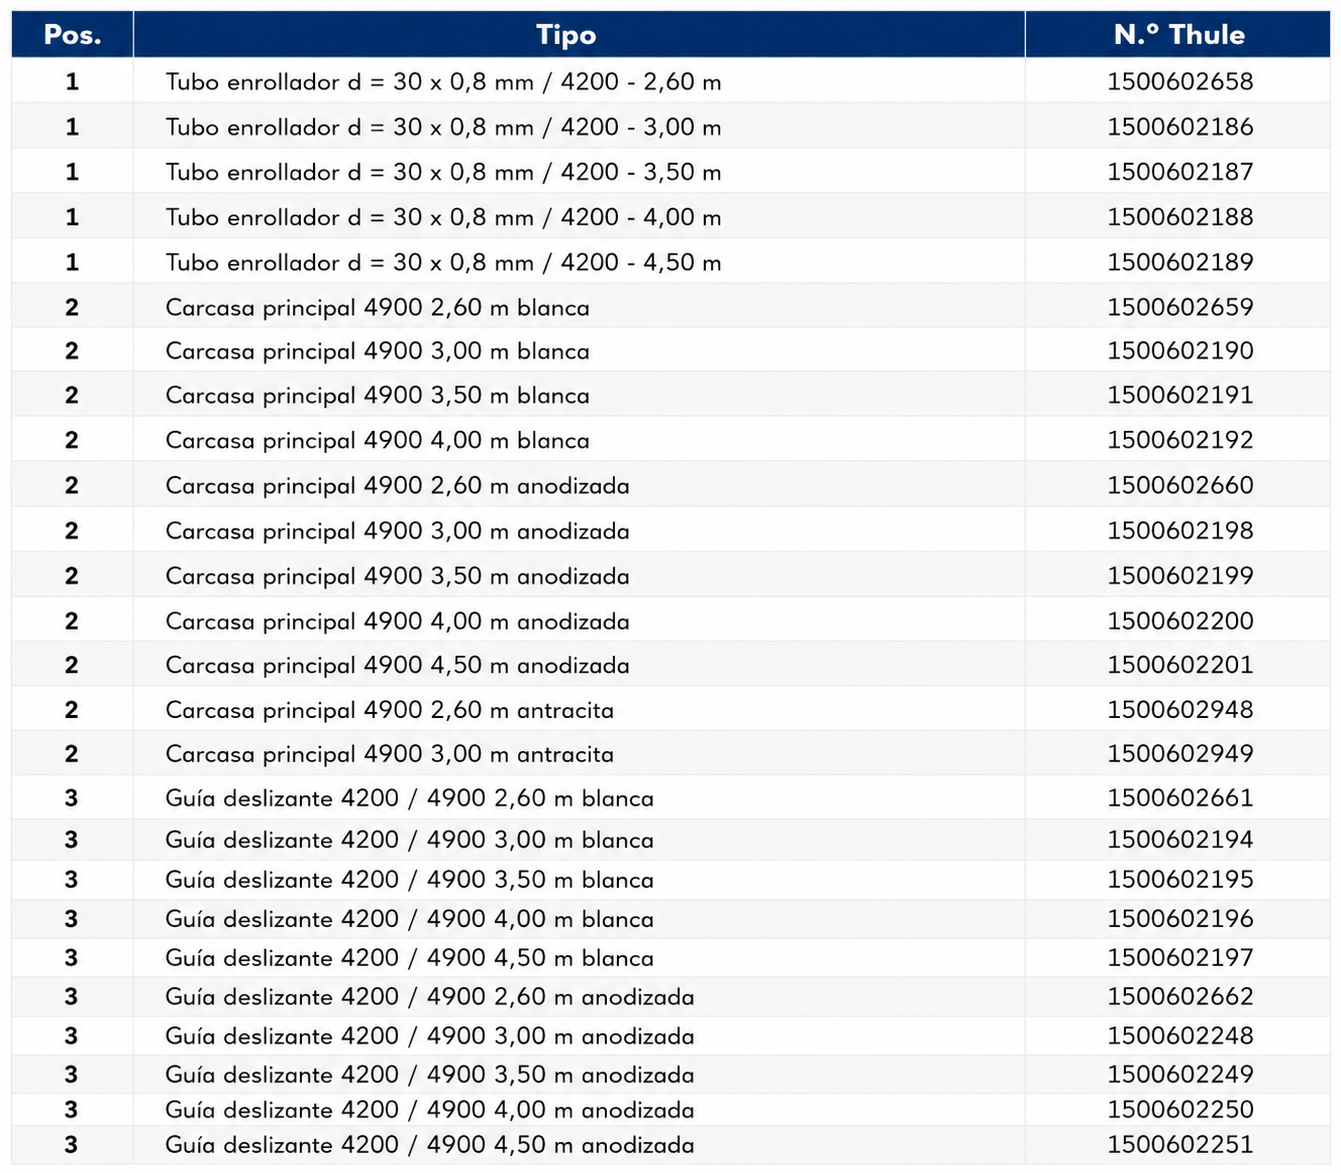Click Guía deslizante 4,00 m blanca
The width and height of the screenshot is (1341, 1173).
point(410,920)
